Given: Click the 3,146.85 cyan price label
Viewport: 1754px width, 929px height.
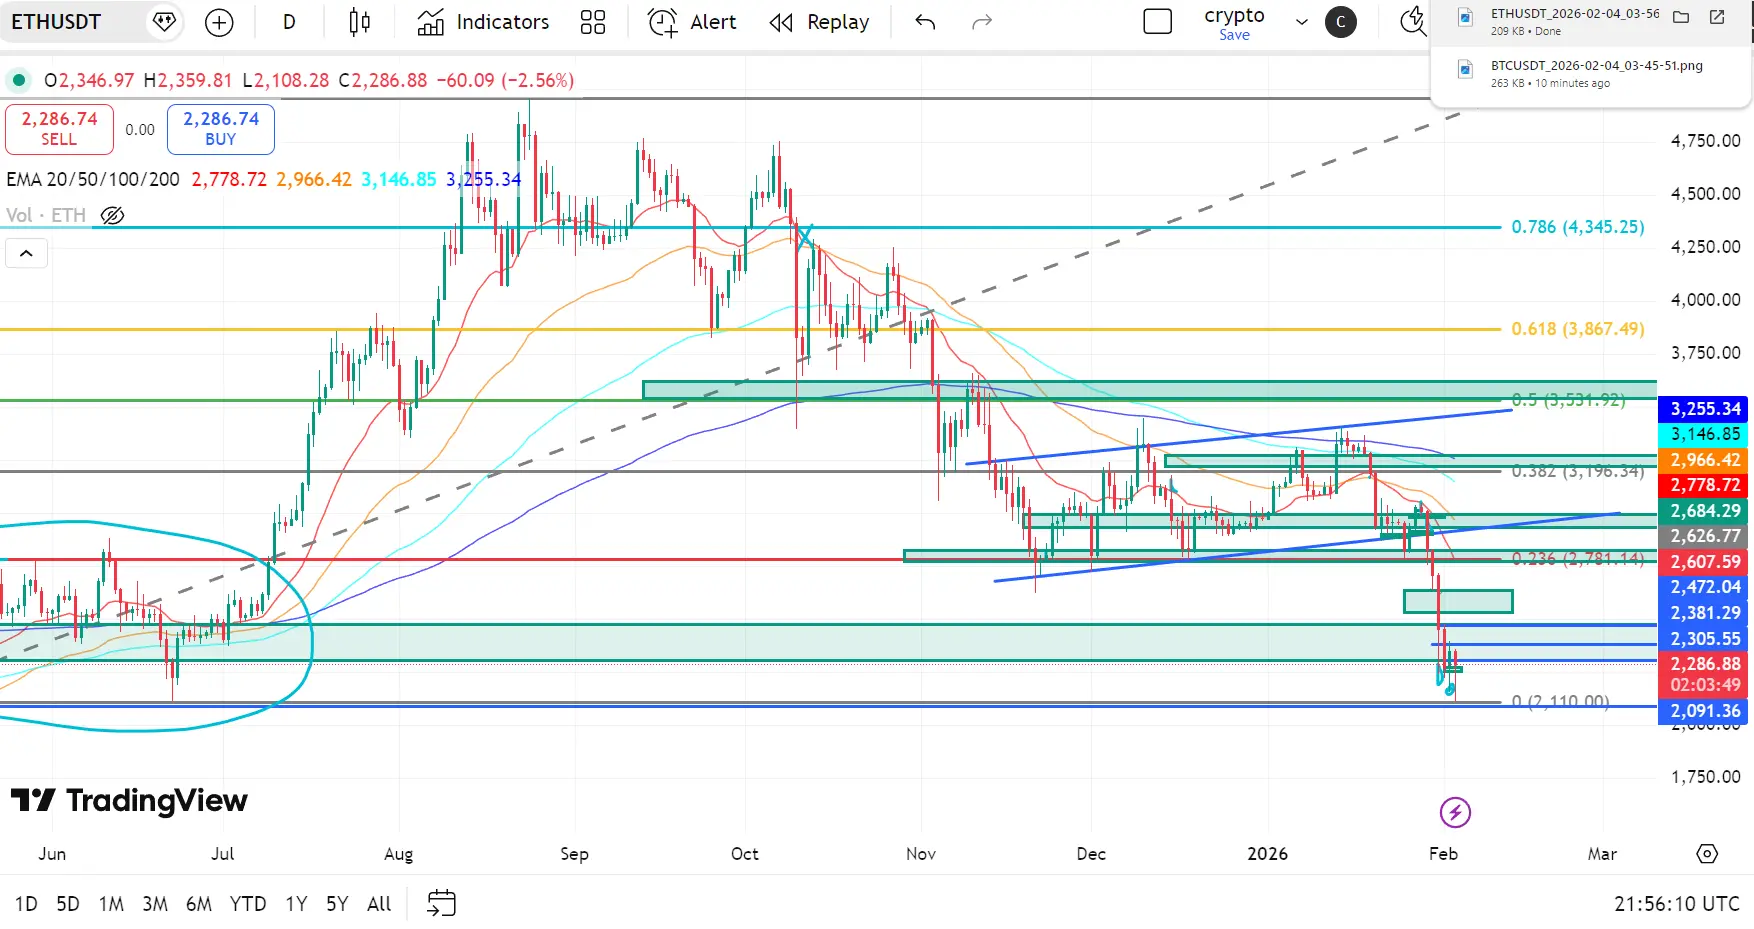Looking at the screenshot, I should click(x=1705, y=434).
